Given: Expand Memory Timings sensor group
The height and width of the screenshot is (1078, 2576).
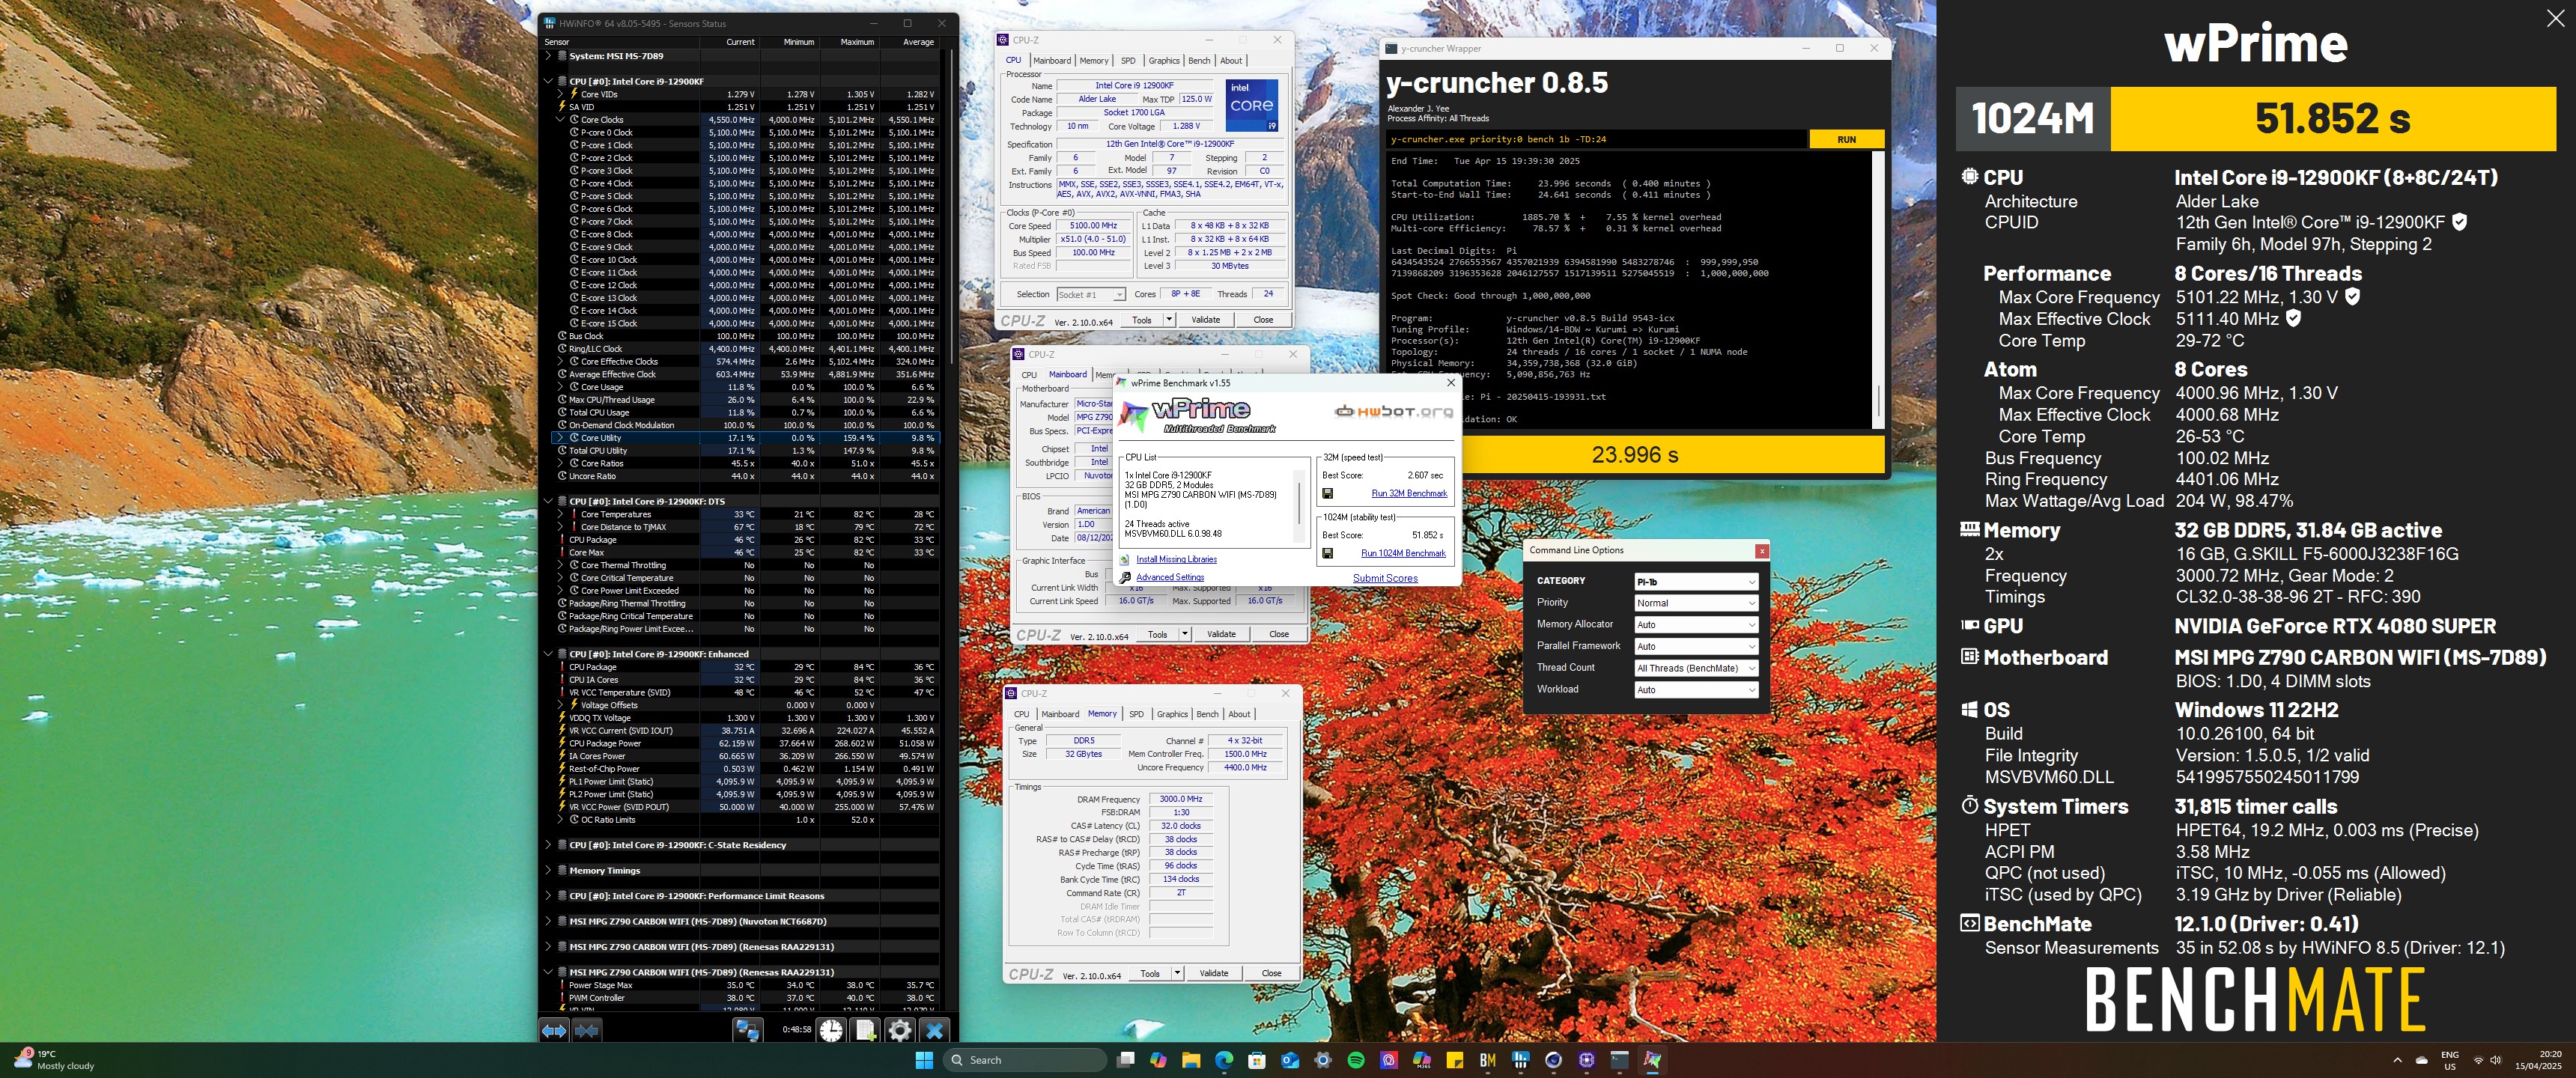Looking at the screenshot, I should click(548, 870).
